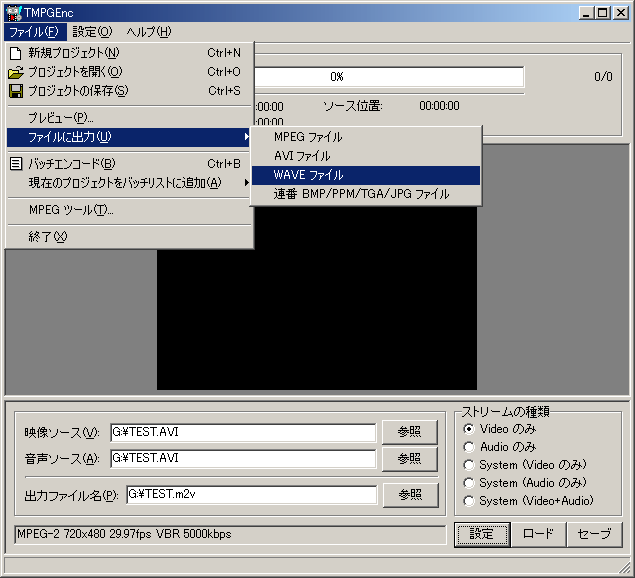
Task: Choose プロジェクトを開く(O) menu entry
Action: tap(130, 72)
